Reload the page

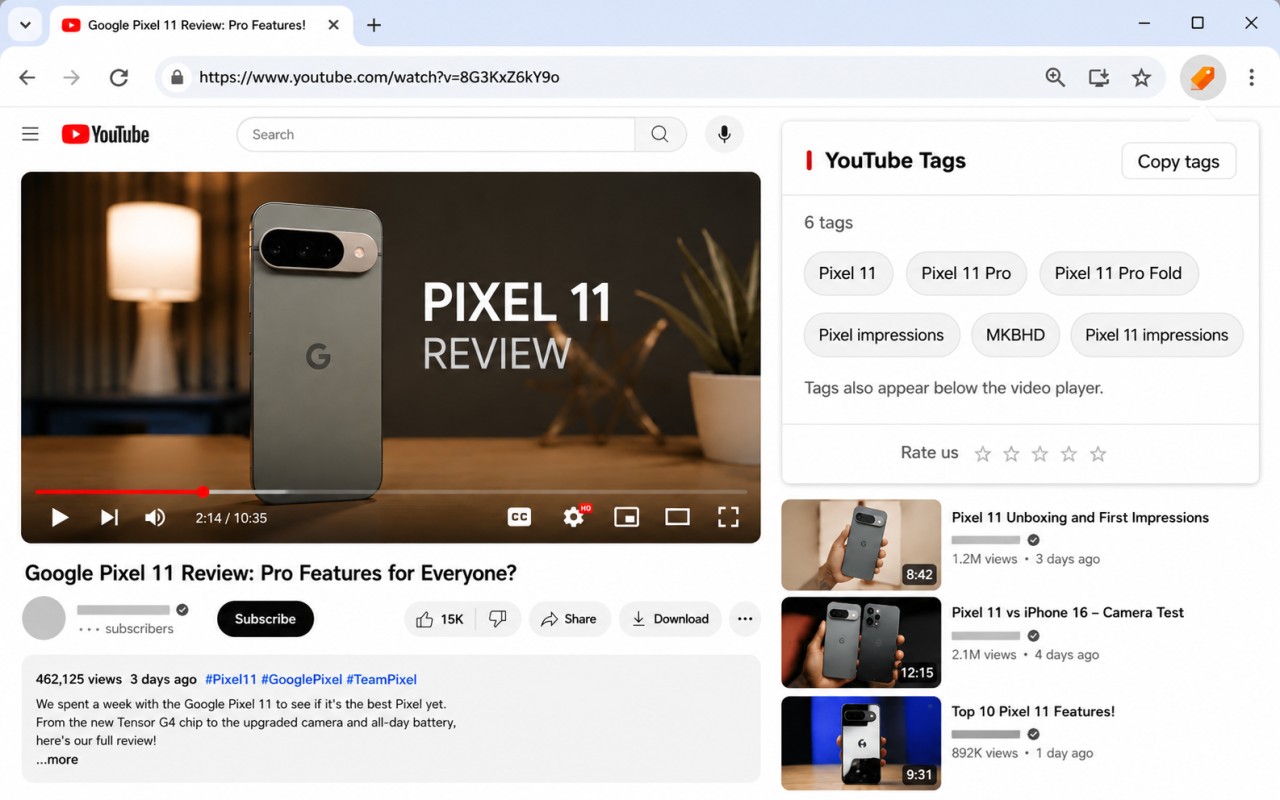click(x=119, y=78)
